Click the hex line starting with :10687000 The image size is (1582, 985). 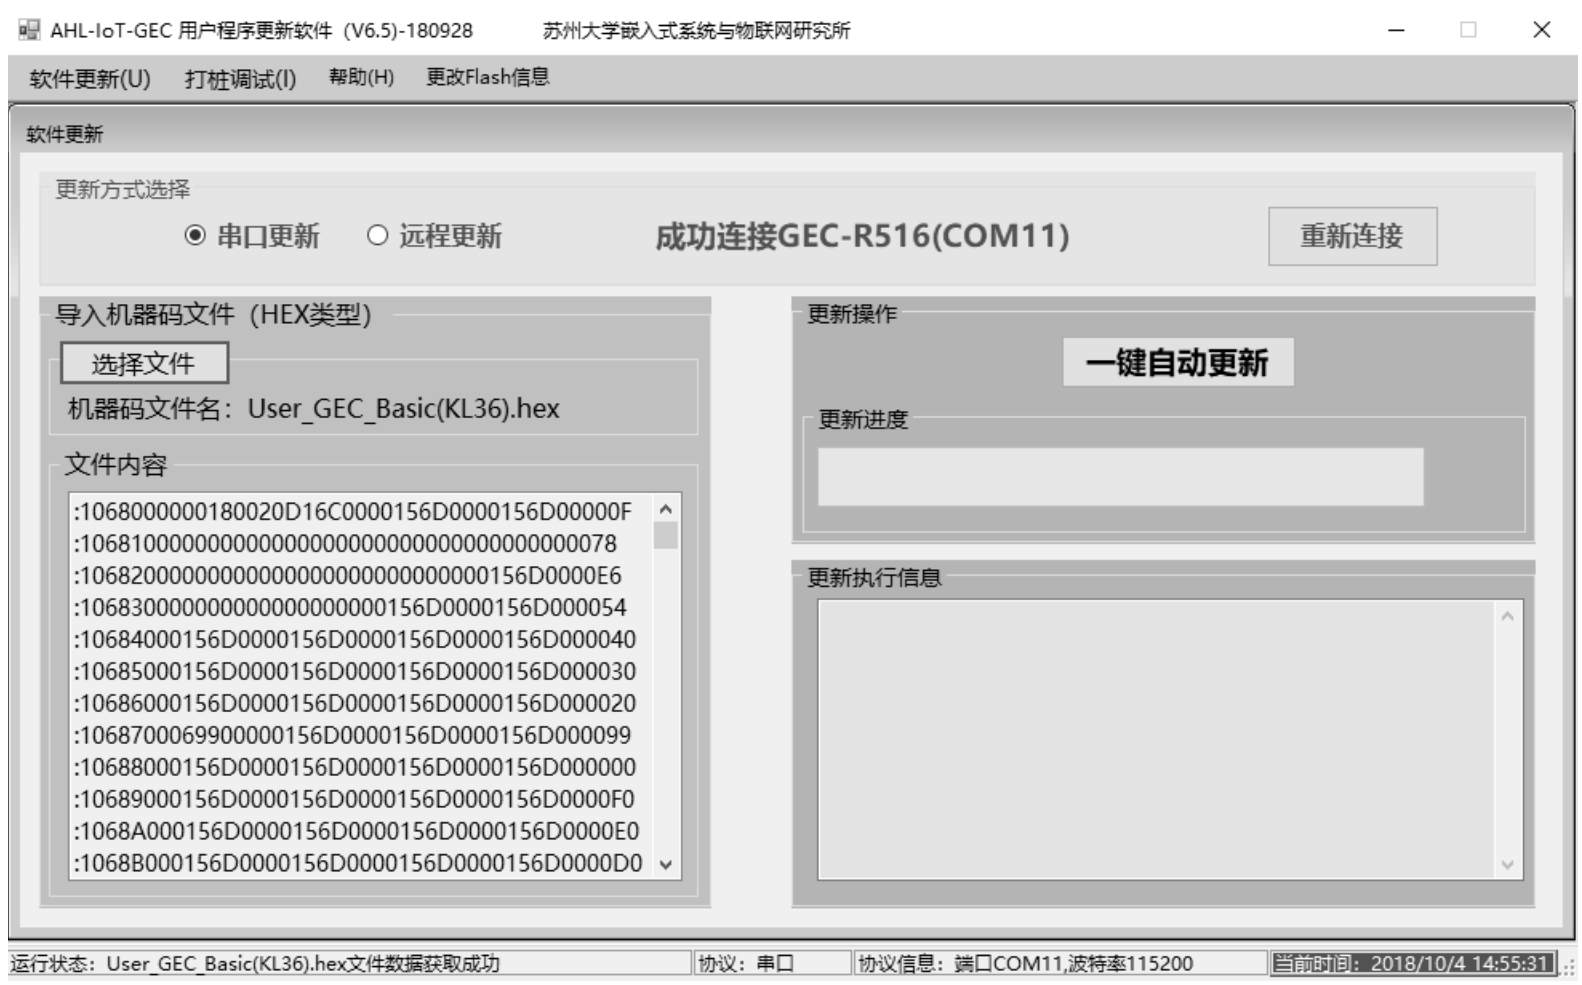point(353,736)
